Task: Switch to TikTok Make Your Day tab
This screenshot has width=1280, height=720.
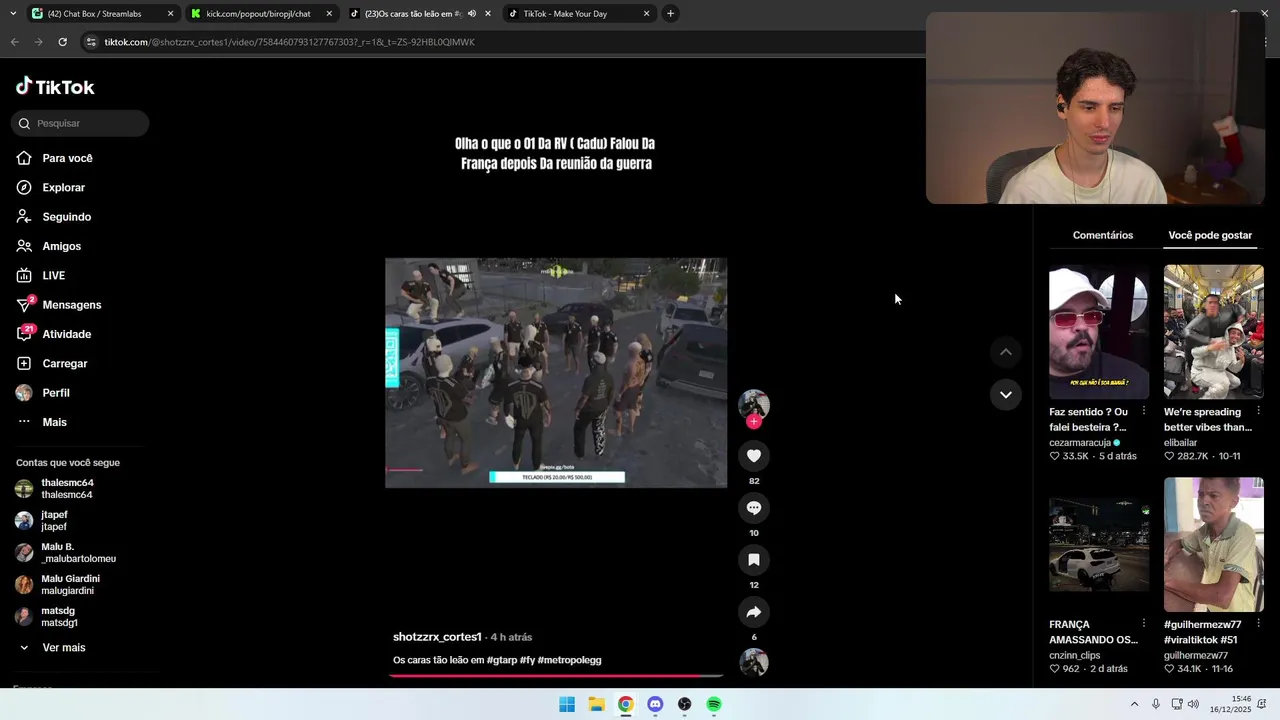Action: [x=578, y=14]
